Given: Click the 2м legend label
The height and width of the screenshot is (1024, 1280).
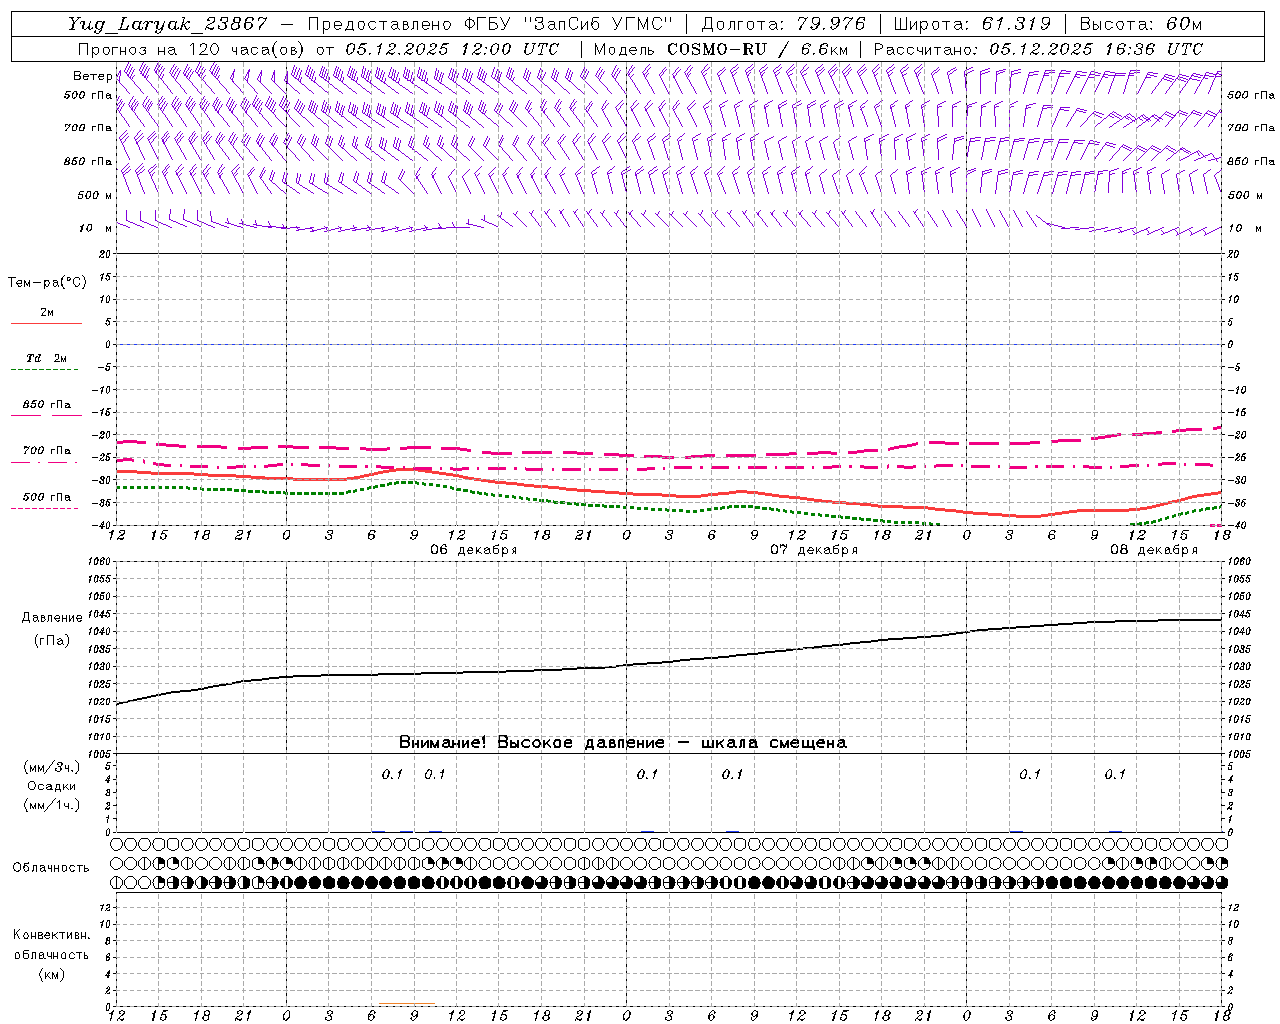Looking at the screenshot, I should [x=47, y=312].
